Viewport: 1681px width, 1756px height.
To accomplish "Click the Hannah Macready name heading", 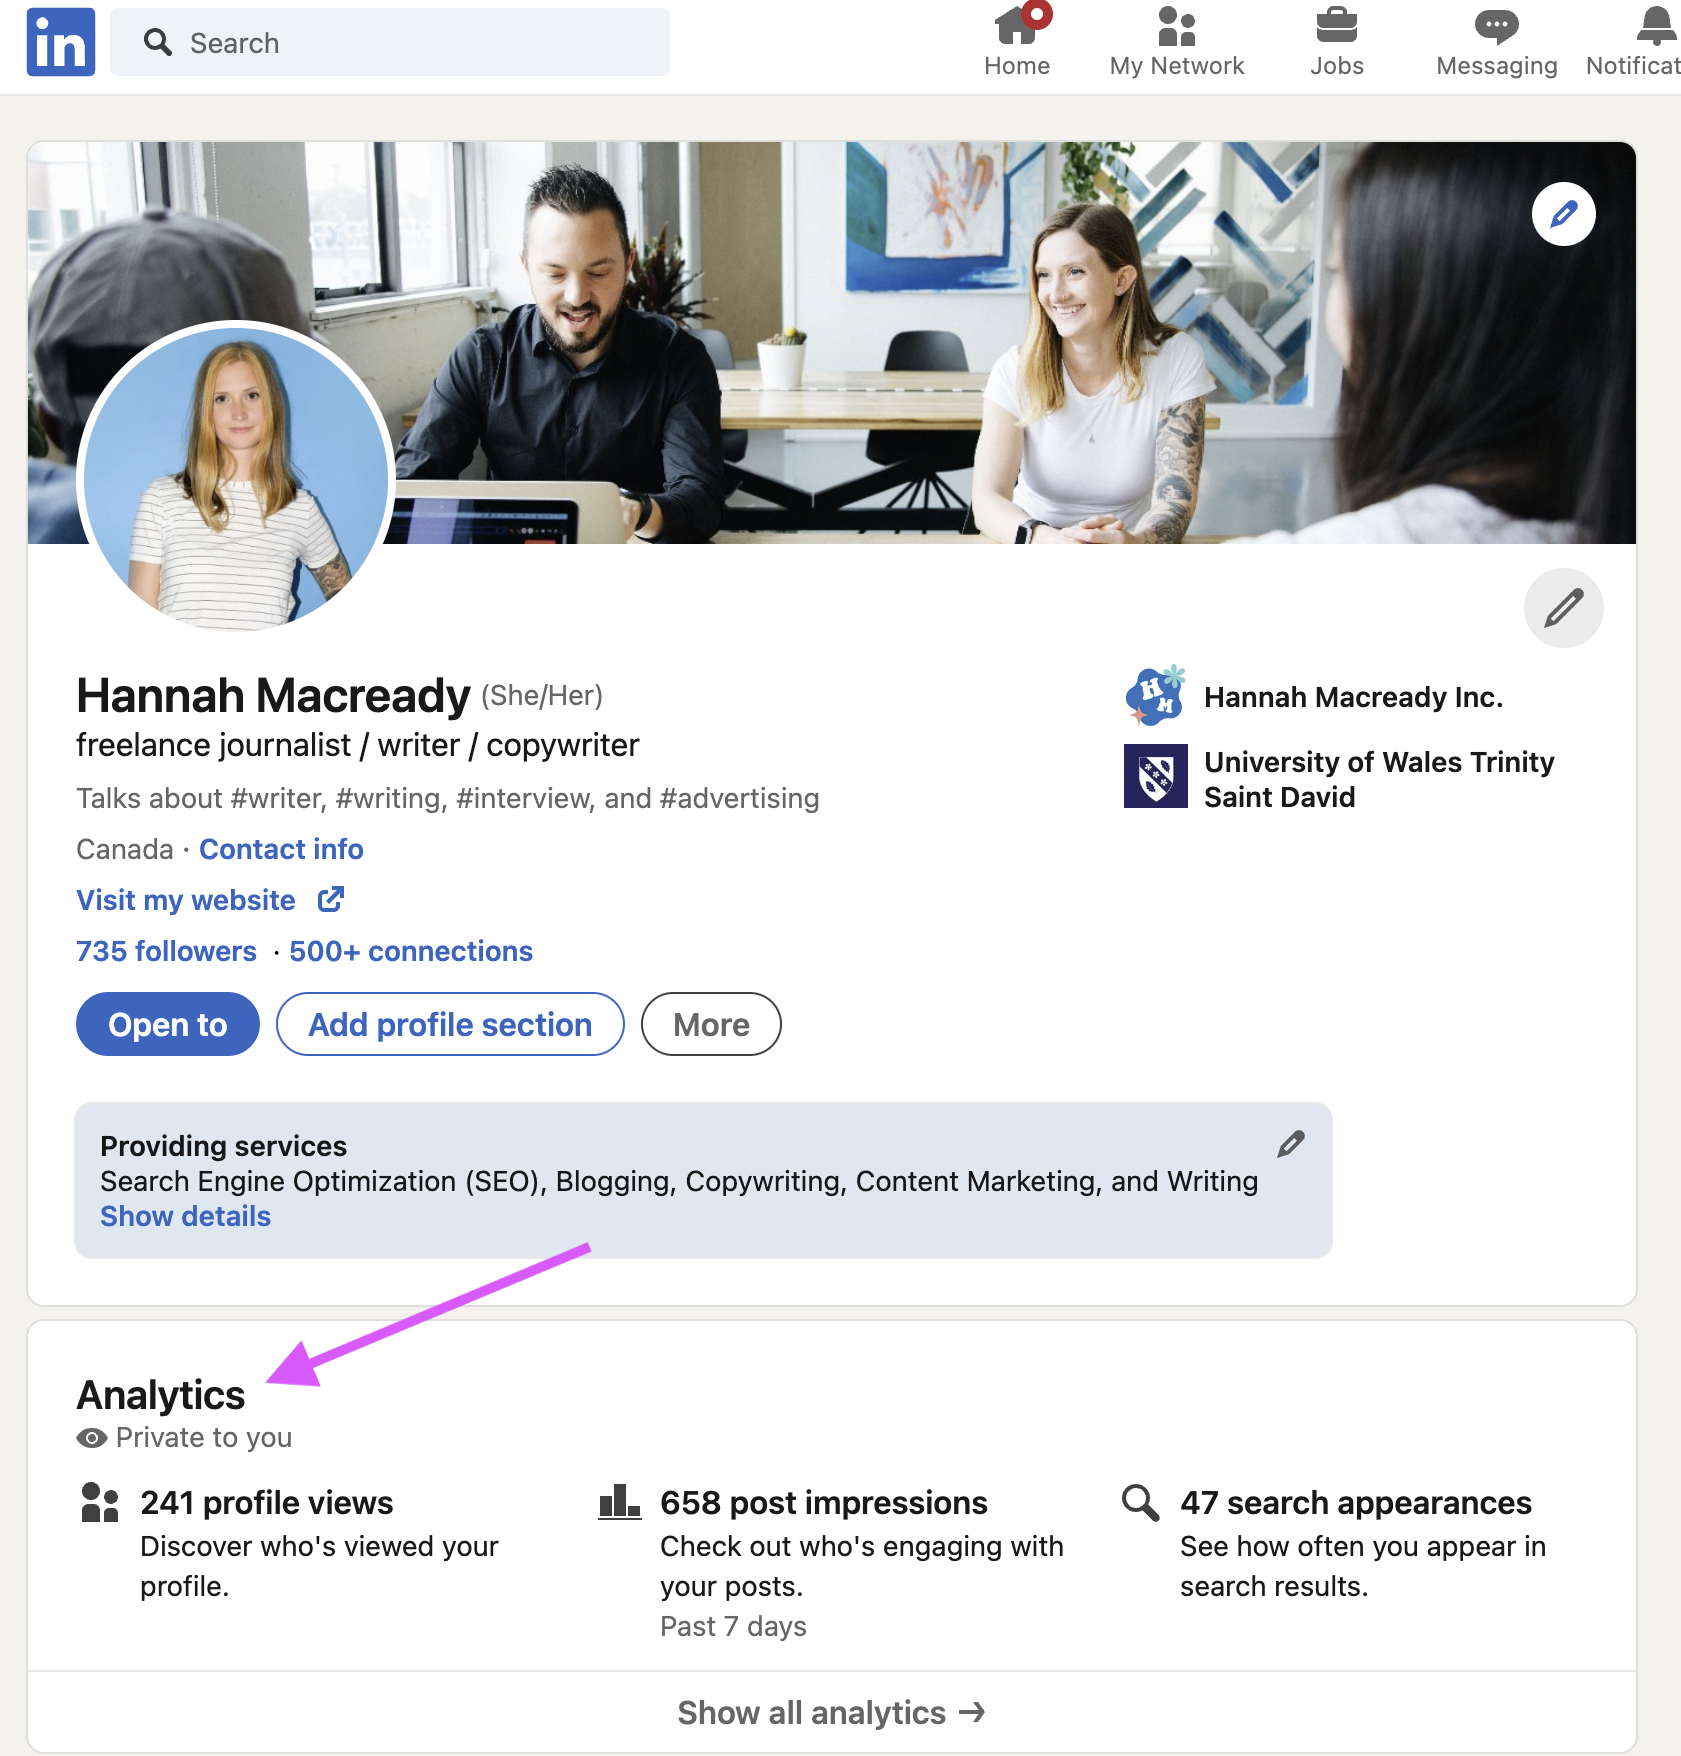I will click(273, 696).
